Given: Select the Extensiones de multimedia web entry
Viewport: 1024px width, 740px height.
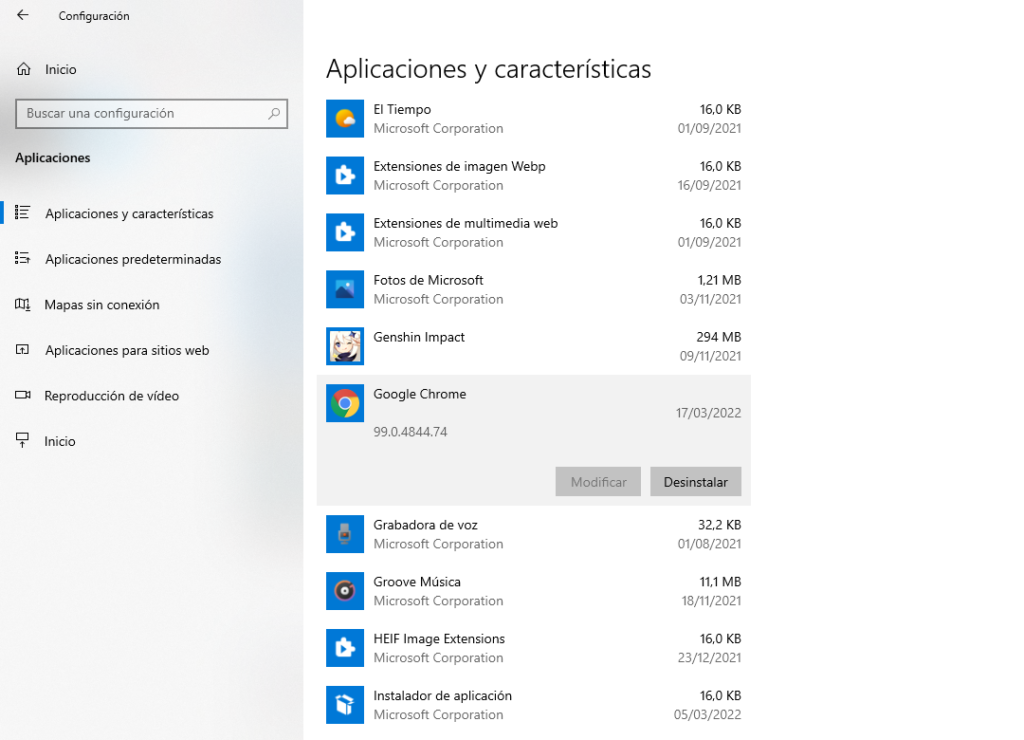Looking at the screenshot, I should click(533, 233).
